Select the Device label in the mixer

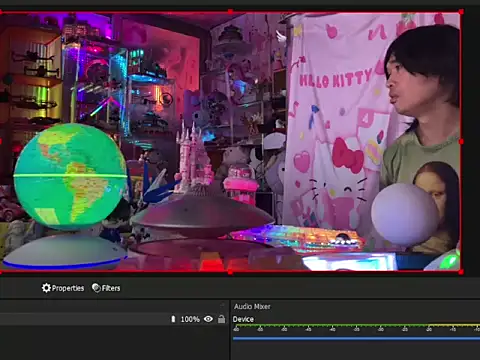click(243, 319)
